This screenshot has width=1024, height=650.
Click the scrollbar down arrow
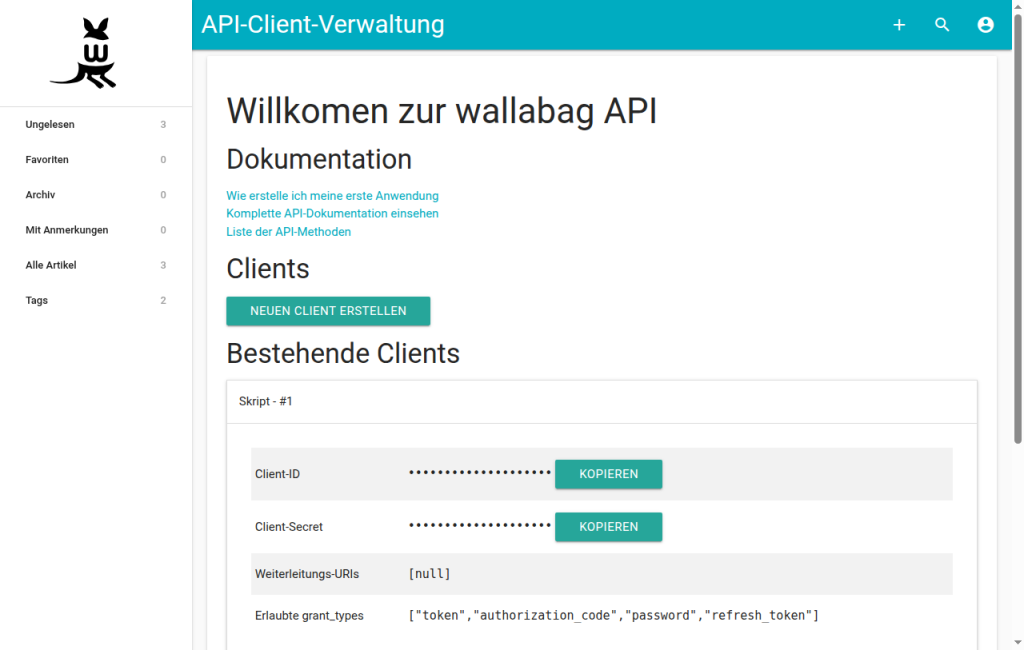[1017, 643]
